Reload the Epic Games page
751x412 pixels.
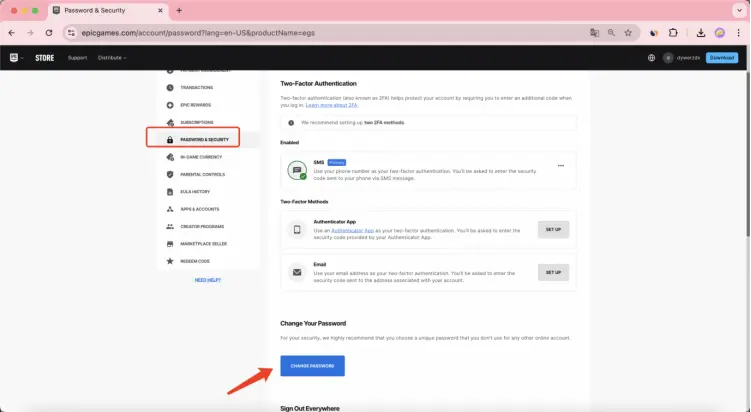(49, 33)
